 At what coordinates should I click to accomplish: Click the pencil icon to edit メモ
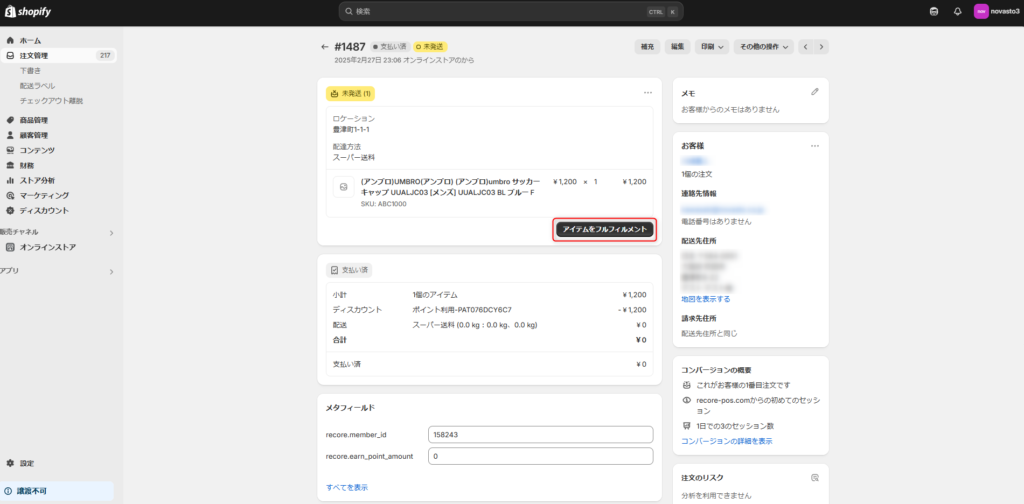tap(815, 92)
